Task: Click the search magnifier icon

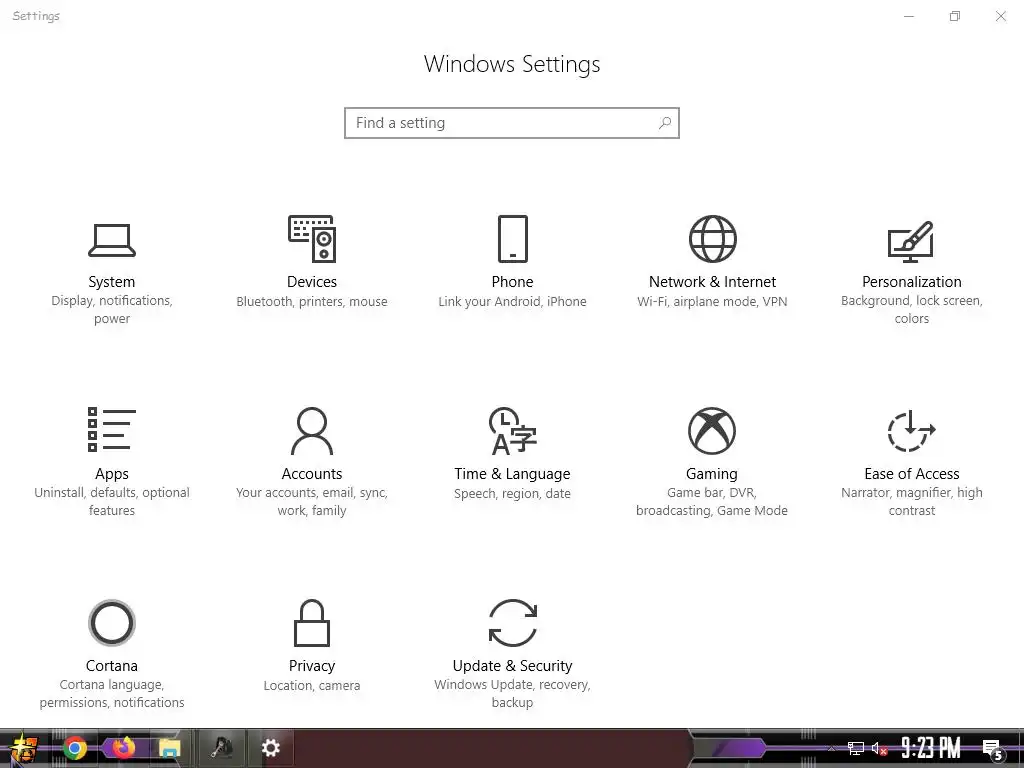Action: point(665,123)
